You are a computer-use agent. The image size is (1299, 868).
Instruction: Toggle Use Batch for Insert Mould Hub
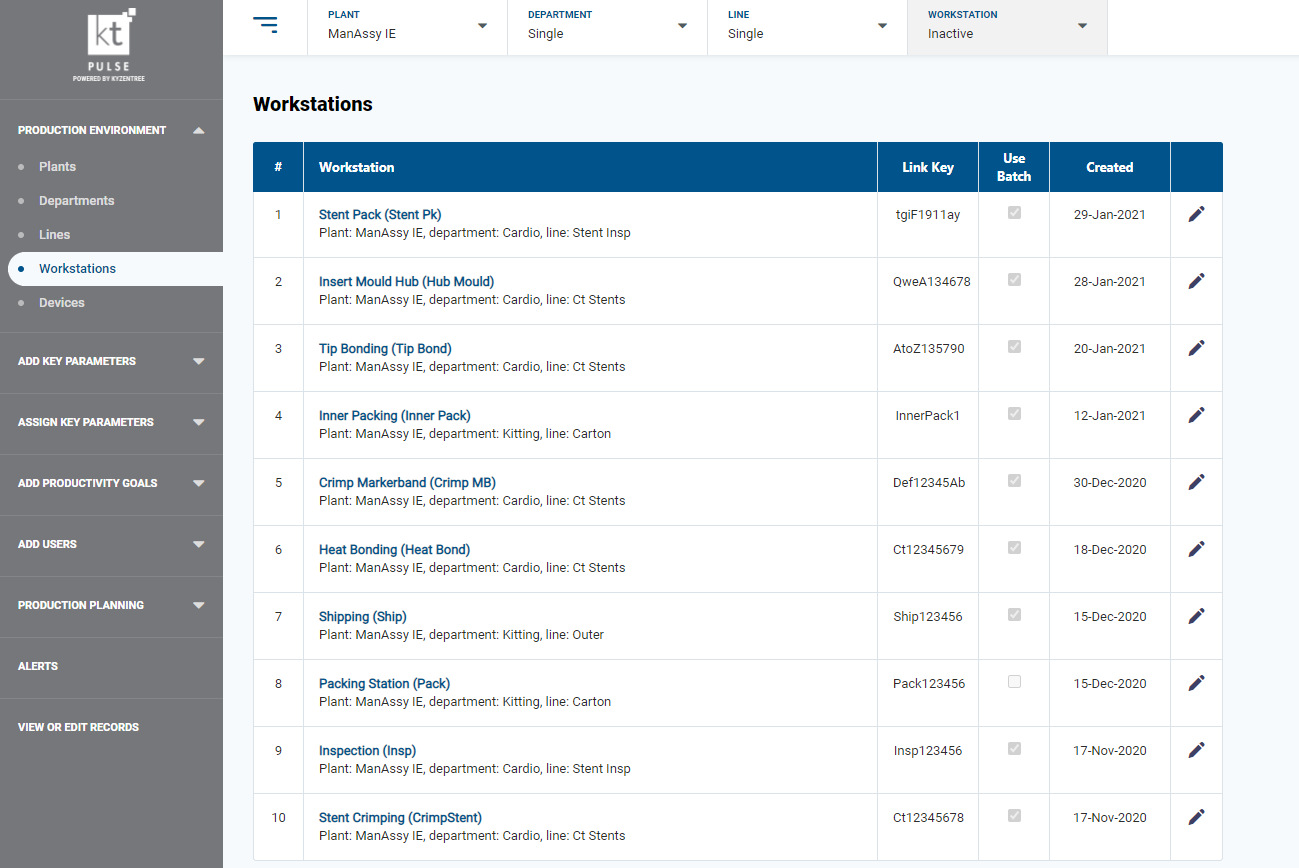pyautogui.click(x=1014, y=280)
